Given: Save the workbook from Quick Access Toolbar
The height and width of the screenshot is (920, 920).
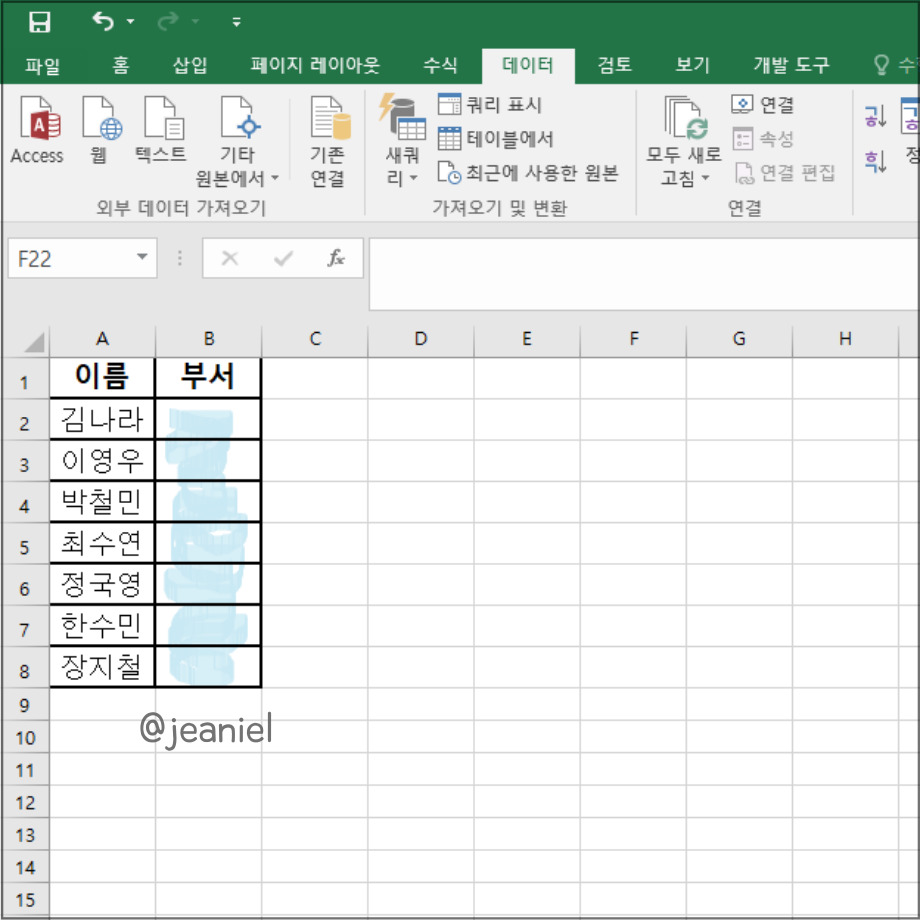Looking at the screenshot, I should [x=39, y=20].
